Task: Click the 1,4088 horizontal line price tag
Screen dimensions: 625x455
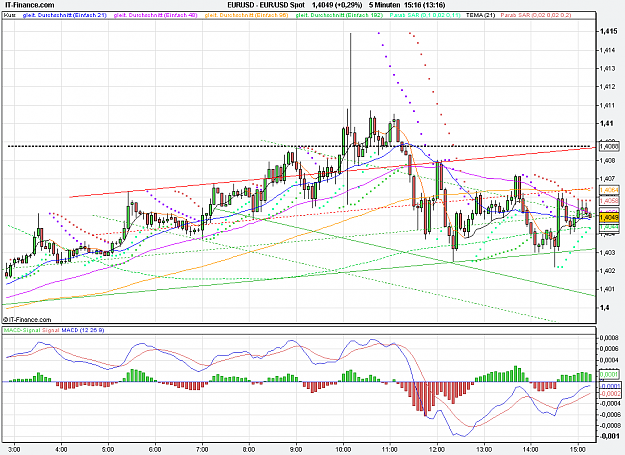Action: (x=609, y=146)
